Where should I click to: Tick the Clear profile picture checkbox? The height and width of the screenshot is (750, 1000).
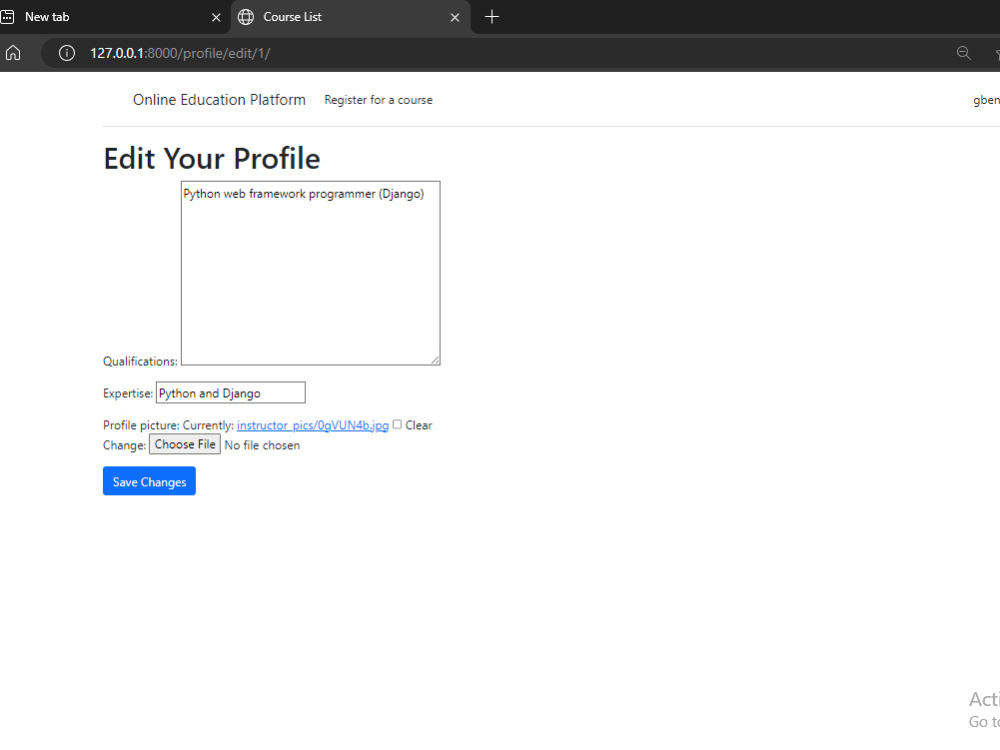[397, 425]
